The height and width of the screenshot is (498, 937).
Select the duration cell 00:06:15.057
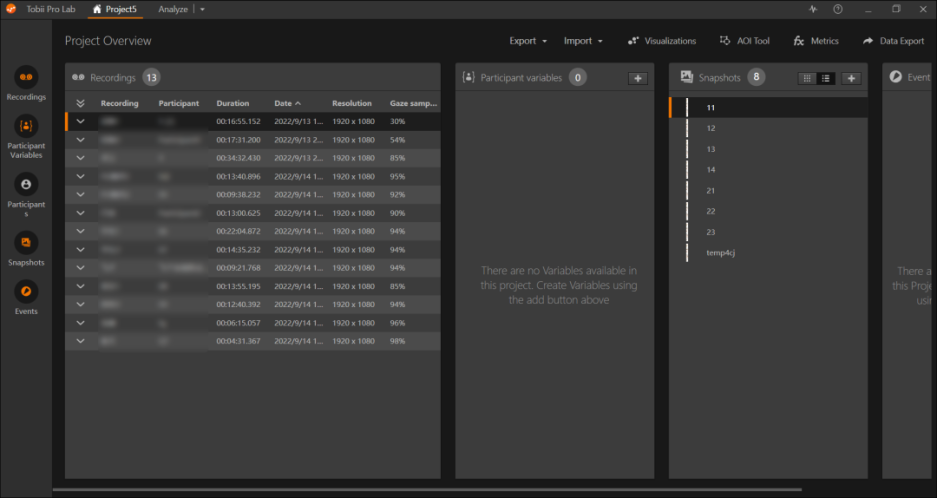(238, 323)
